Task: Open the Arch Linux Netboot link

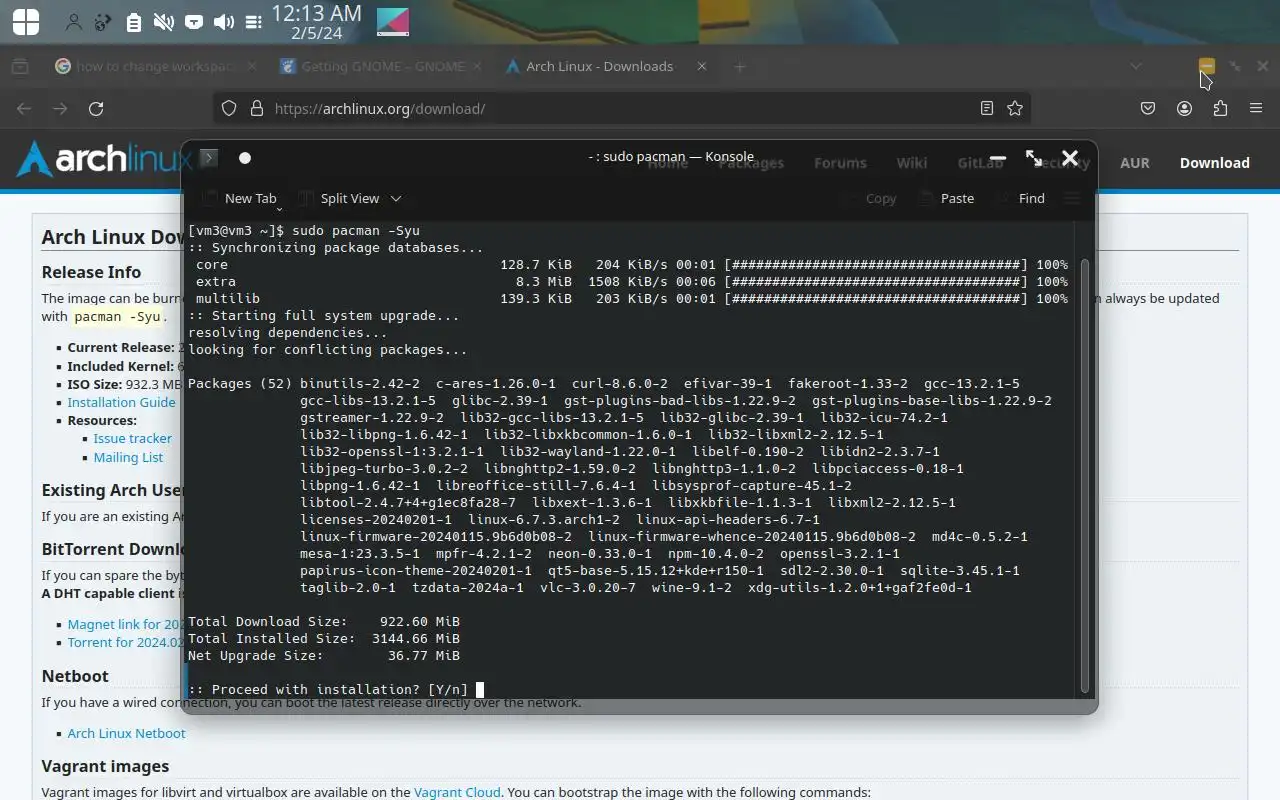Action: [126, 733]
